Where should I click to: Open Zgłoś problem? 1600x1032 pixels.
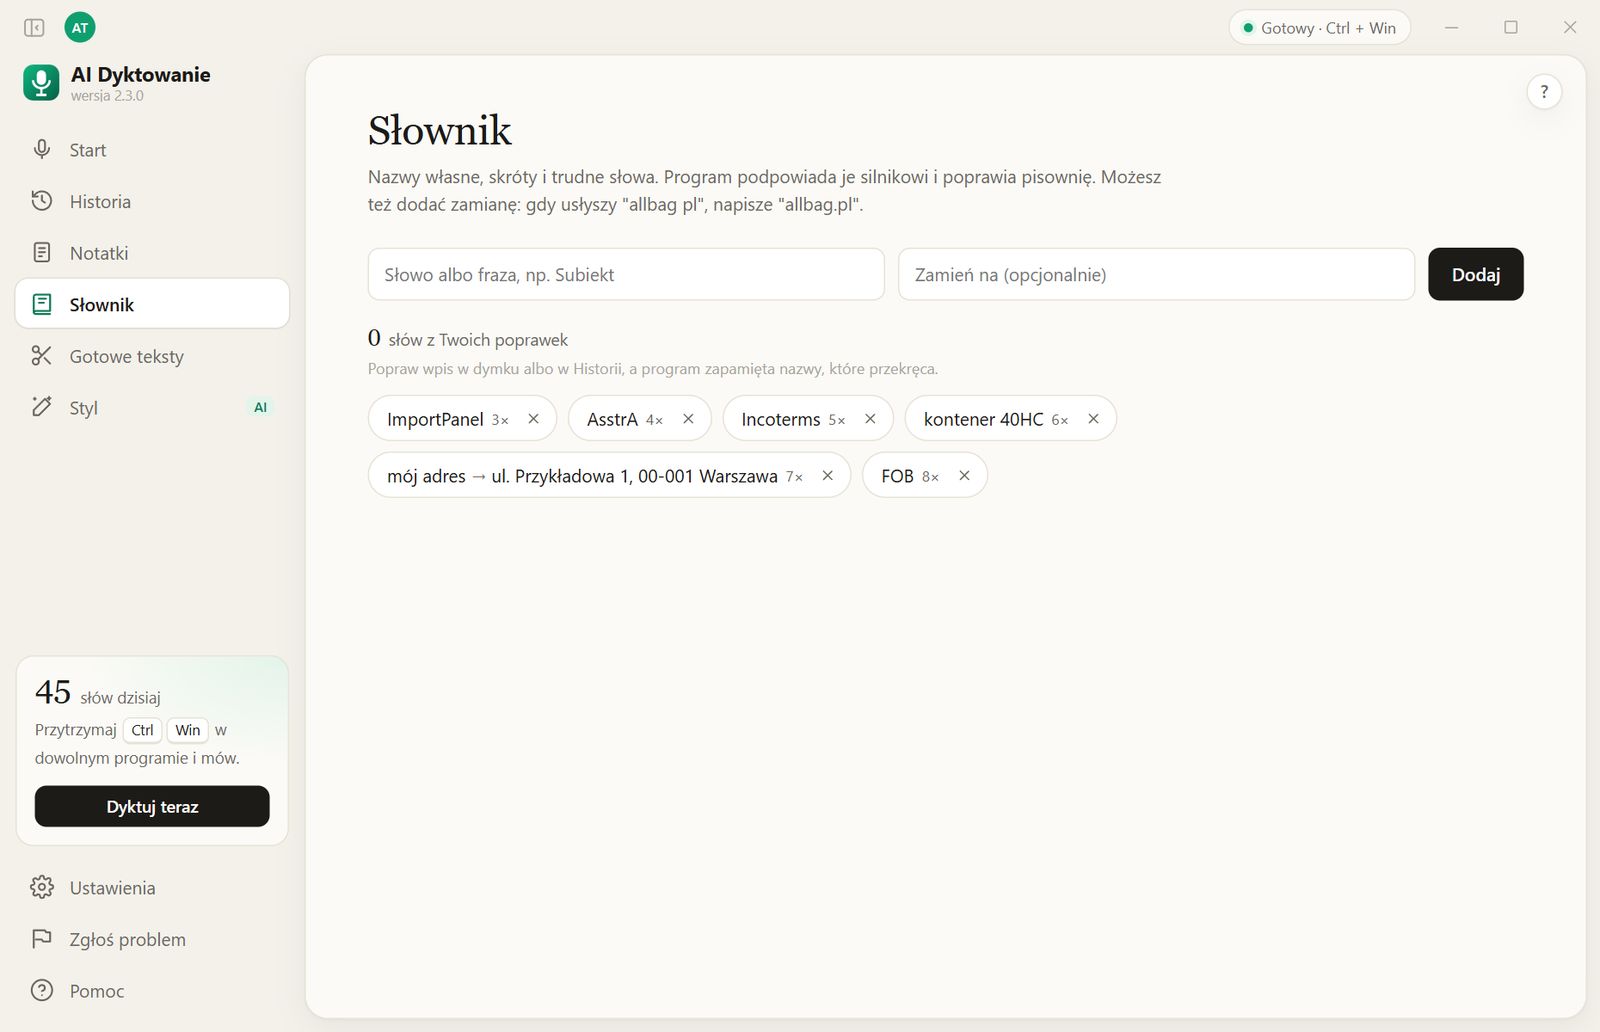point(152,940)
